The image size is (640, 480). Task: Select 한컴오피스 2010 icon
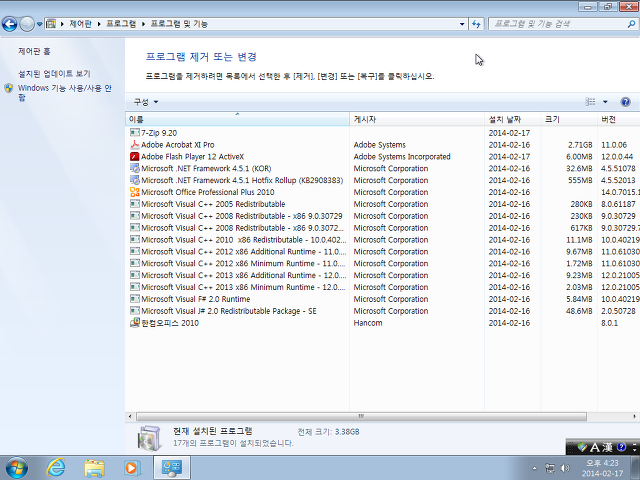point(134,322)
